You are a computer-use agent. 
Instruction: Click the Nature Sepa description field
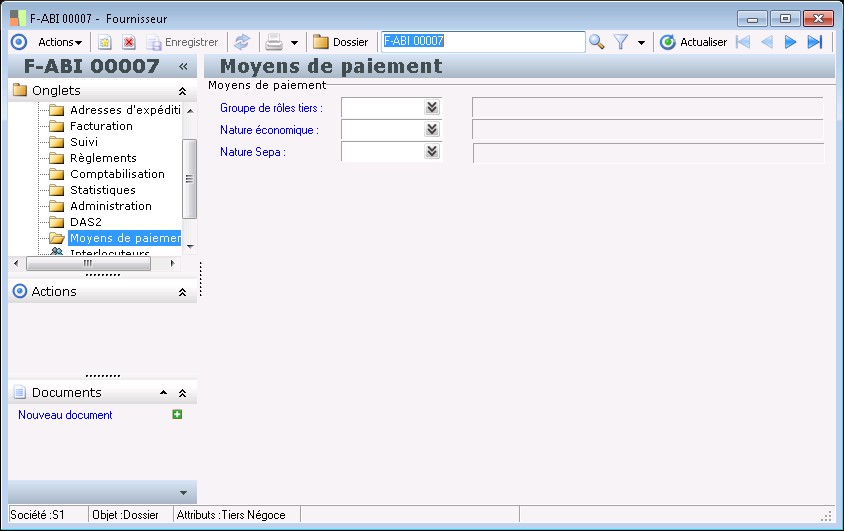tap(648, 153)
